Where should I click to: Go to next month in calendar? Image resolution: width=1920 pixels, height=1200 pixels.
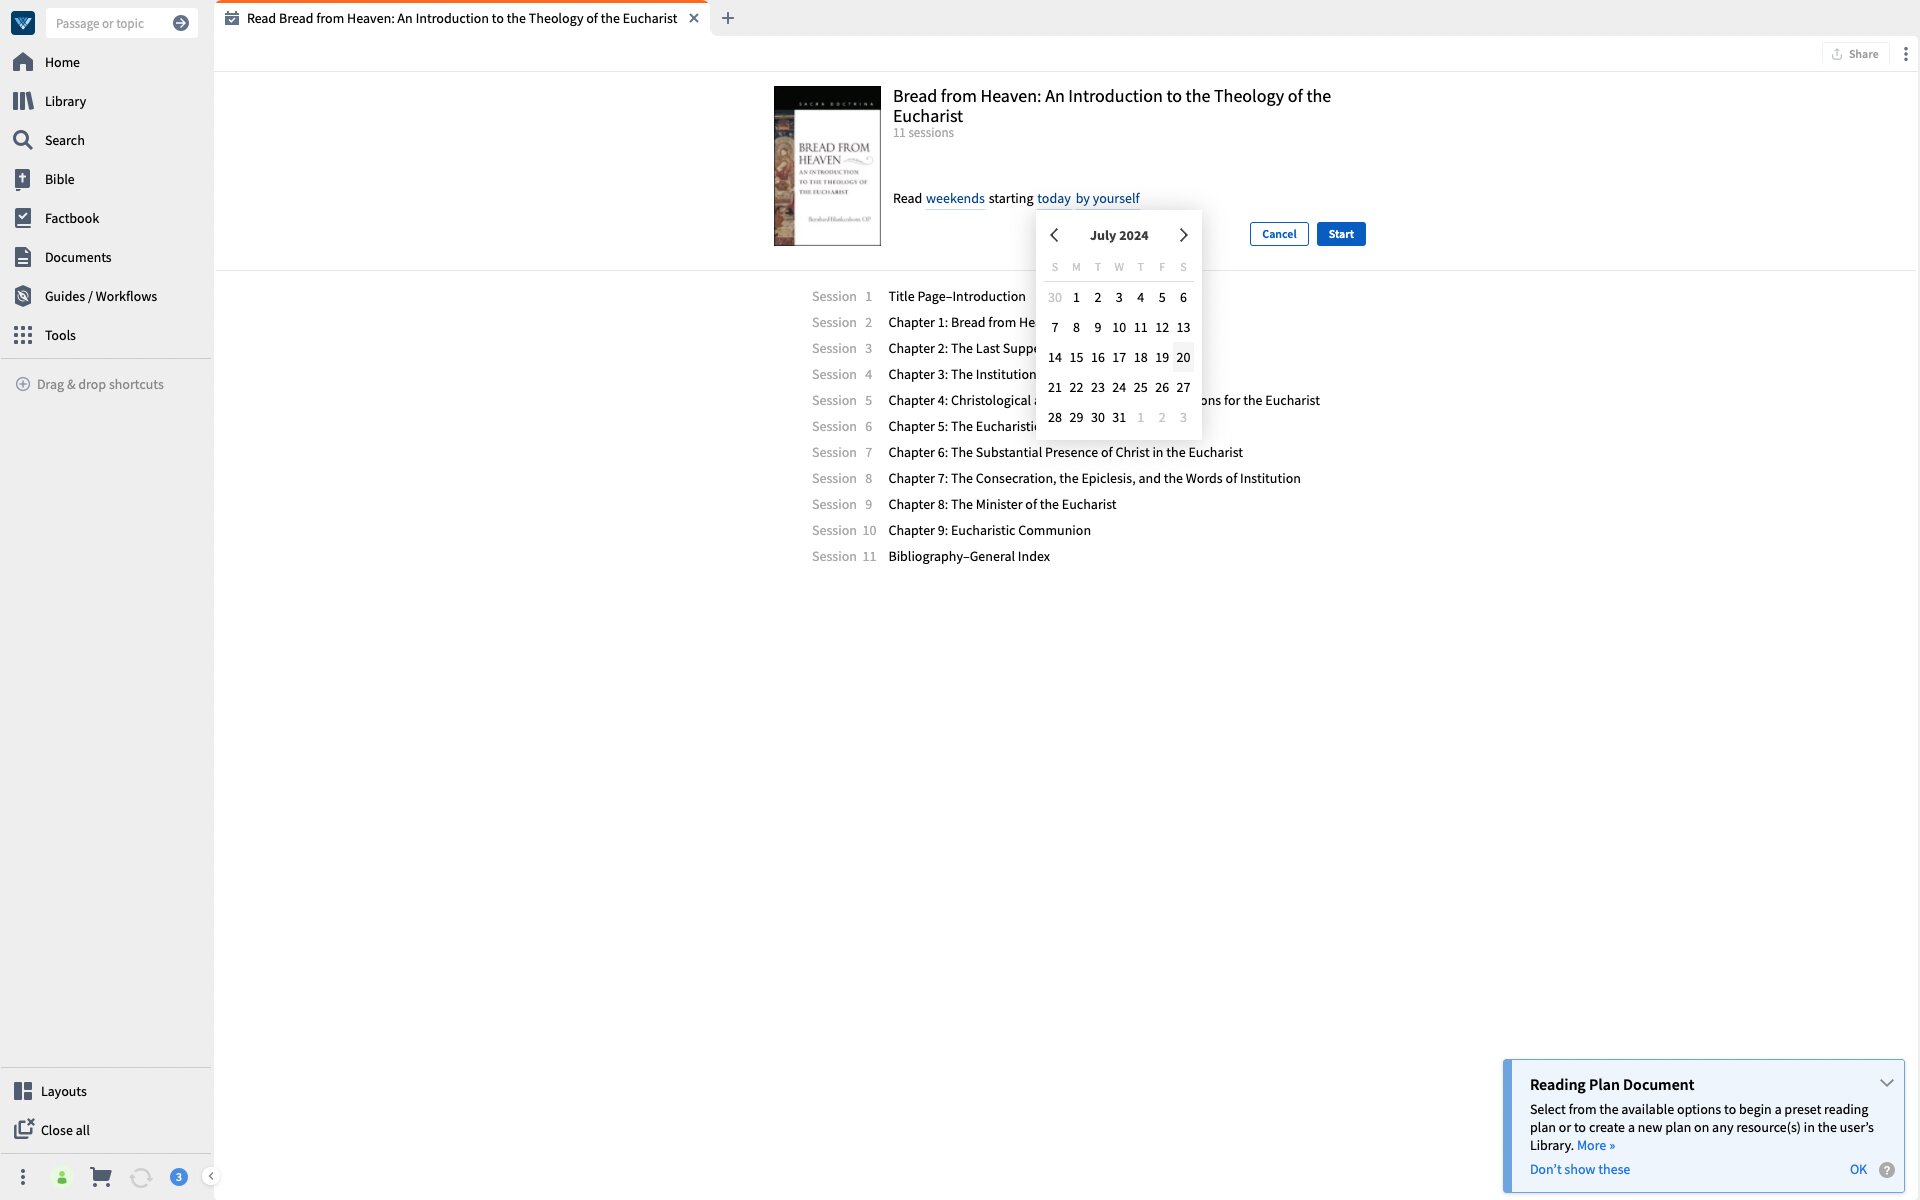pos(1183,235)
